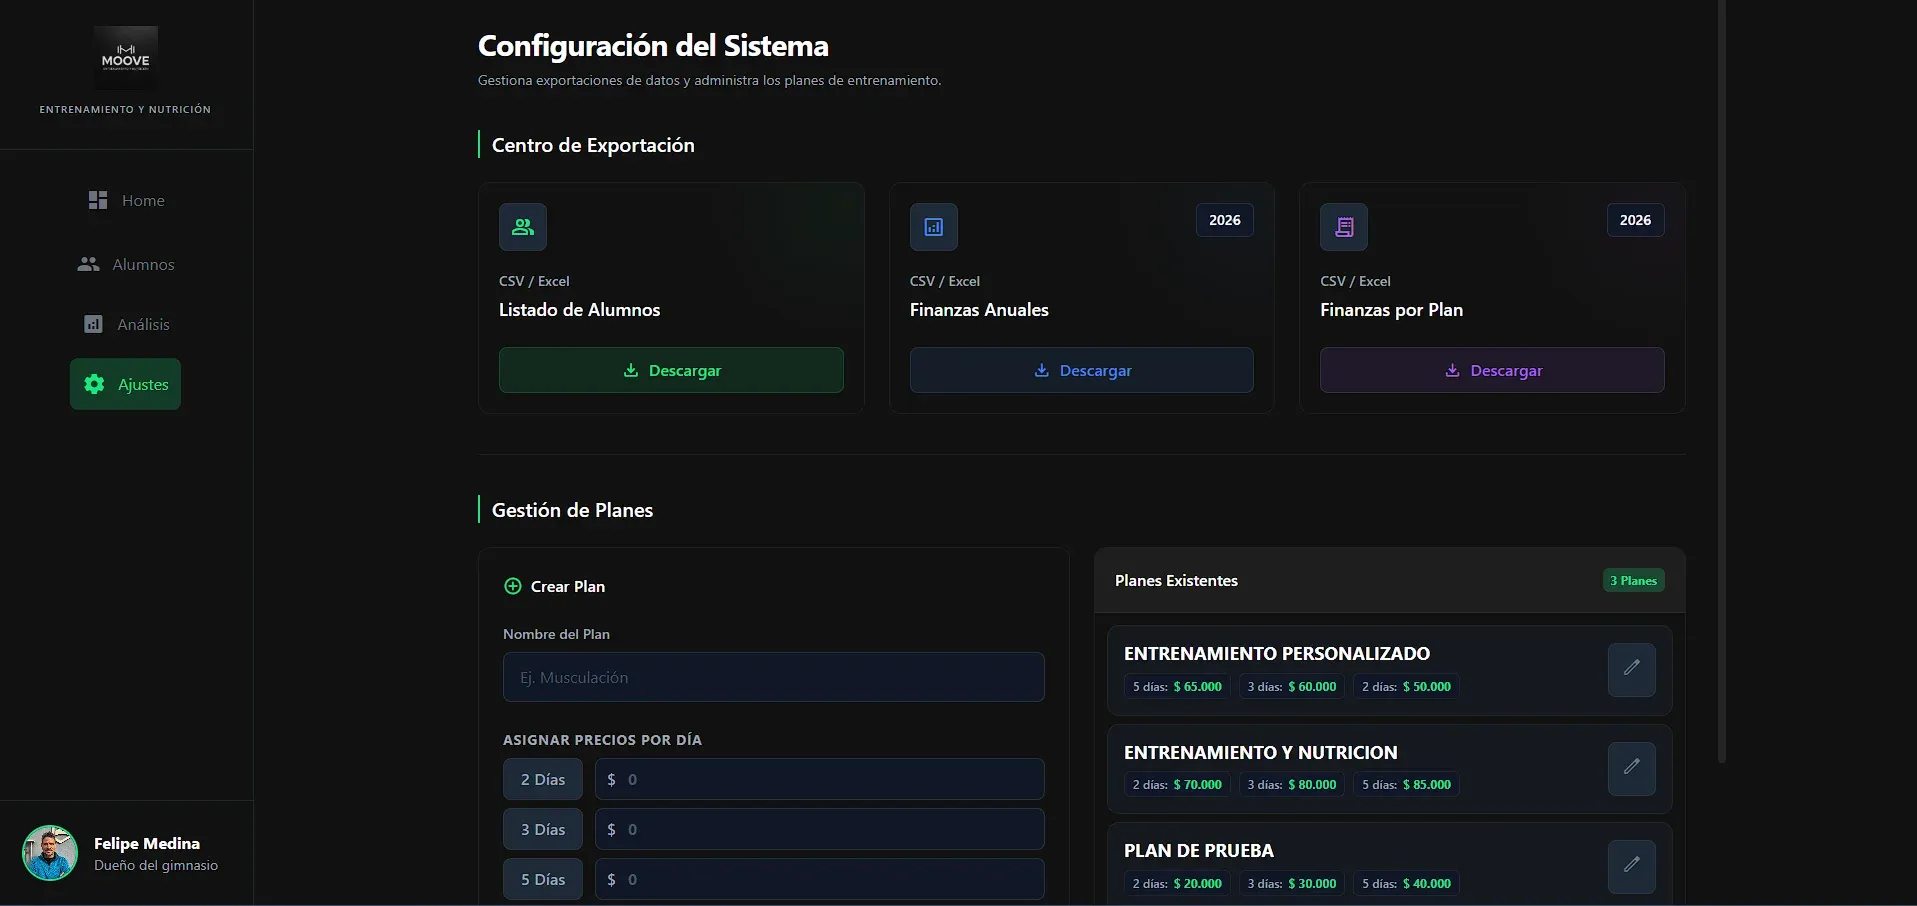Edit the ENTRENAMIENTO PERSONALIZADO plan pencil icon
The width and height of the screenshot is (1917, 906).
click(x=1632, y=670)
